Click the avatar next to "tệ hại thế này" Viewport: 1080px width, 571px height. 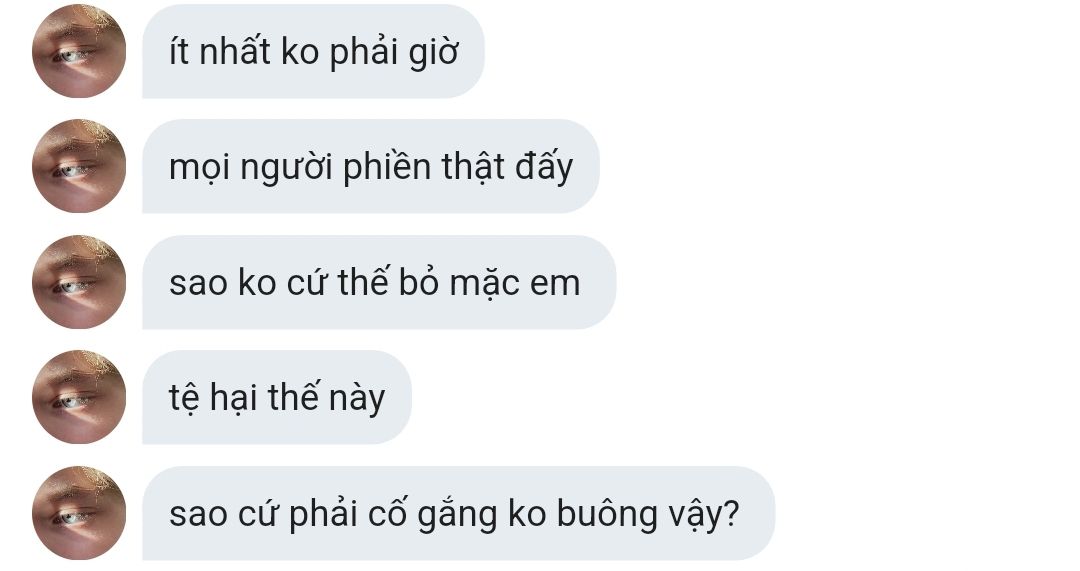pyautogui.click(x=79, y=397)
